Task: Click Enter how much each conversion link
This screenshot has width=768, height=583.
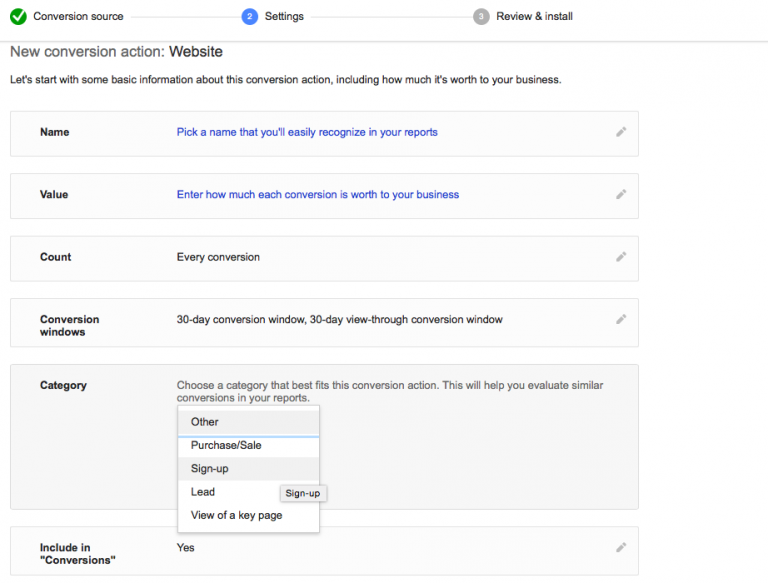Action: point(317,194)
